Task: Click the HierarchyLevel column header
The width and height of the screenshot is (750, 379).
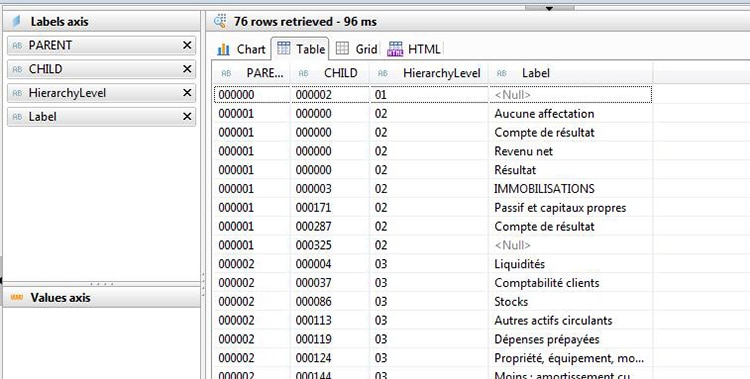Action: pos(429,73)
